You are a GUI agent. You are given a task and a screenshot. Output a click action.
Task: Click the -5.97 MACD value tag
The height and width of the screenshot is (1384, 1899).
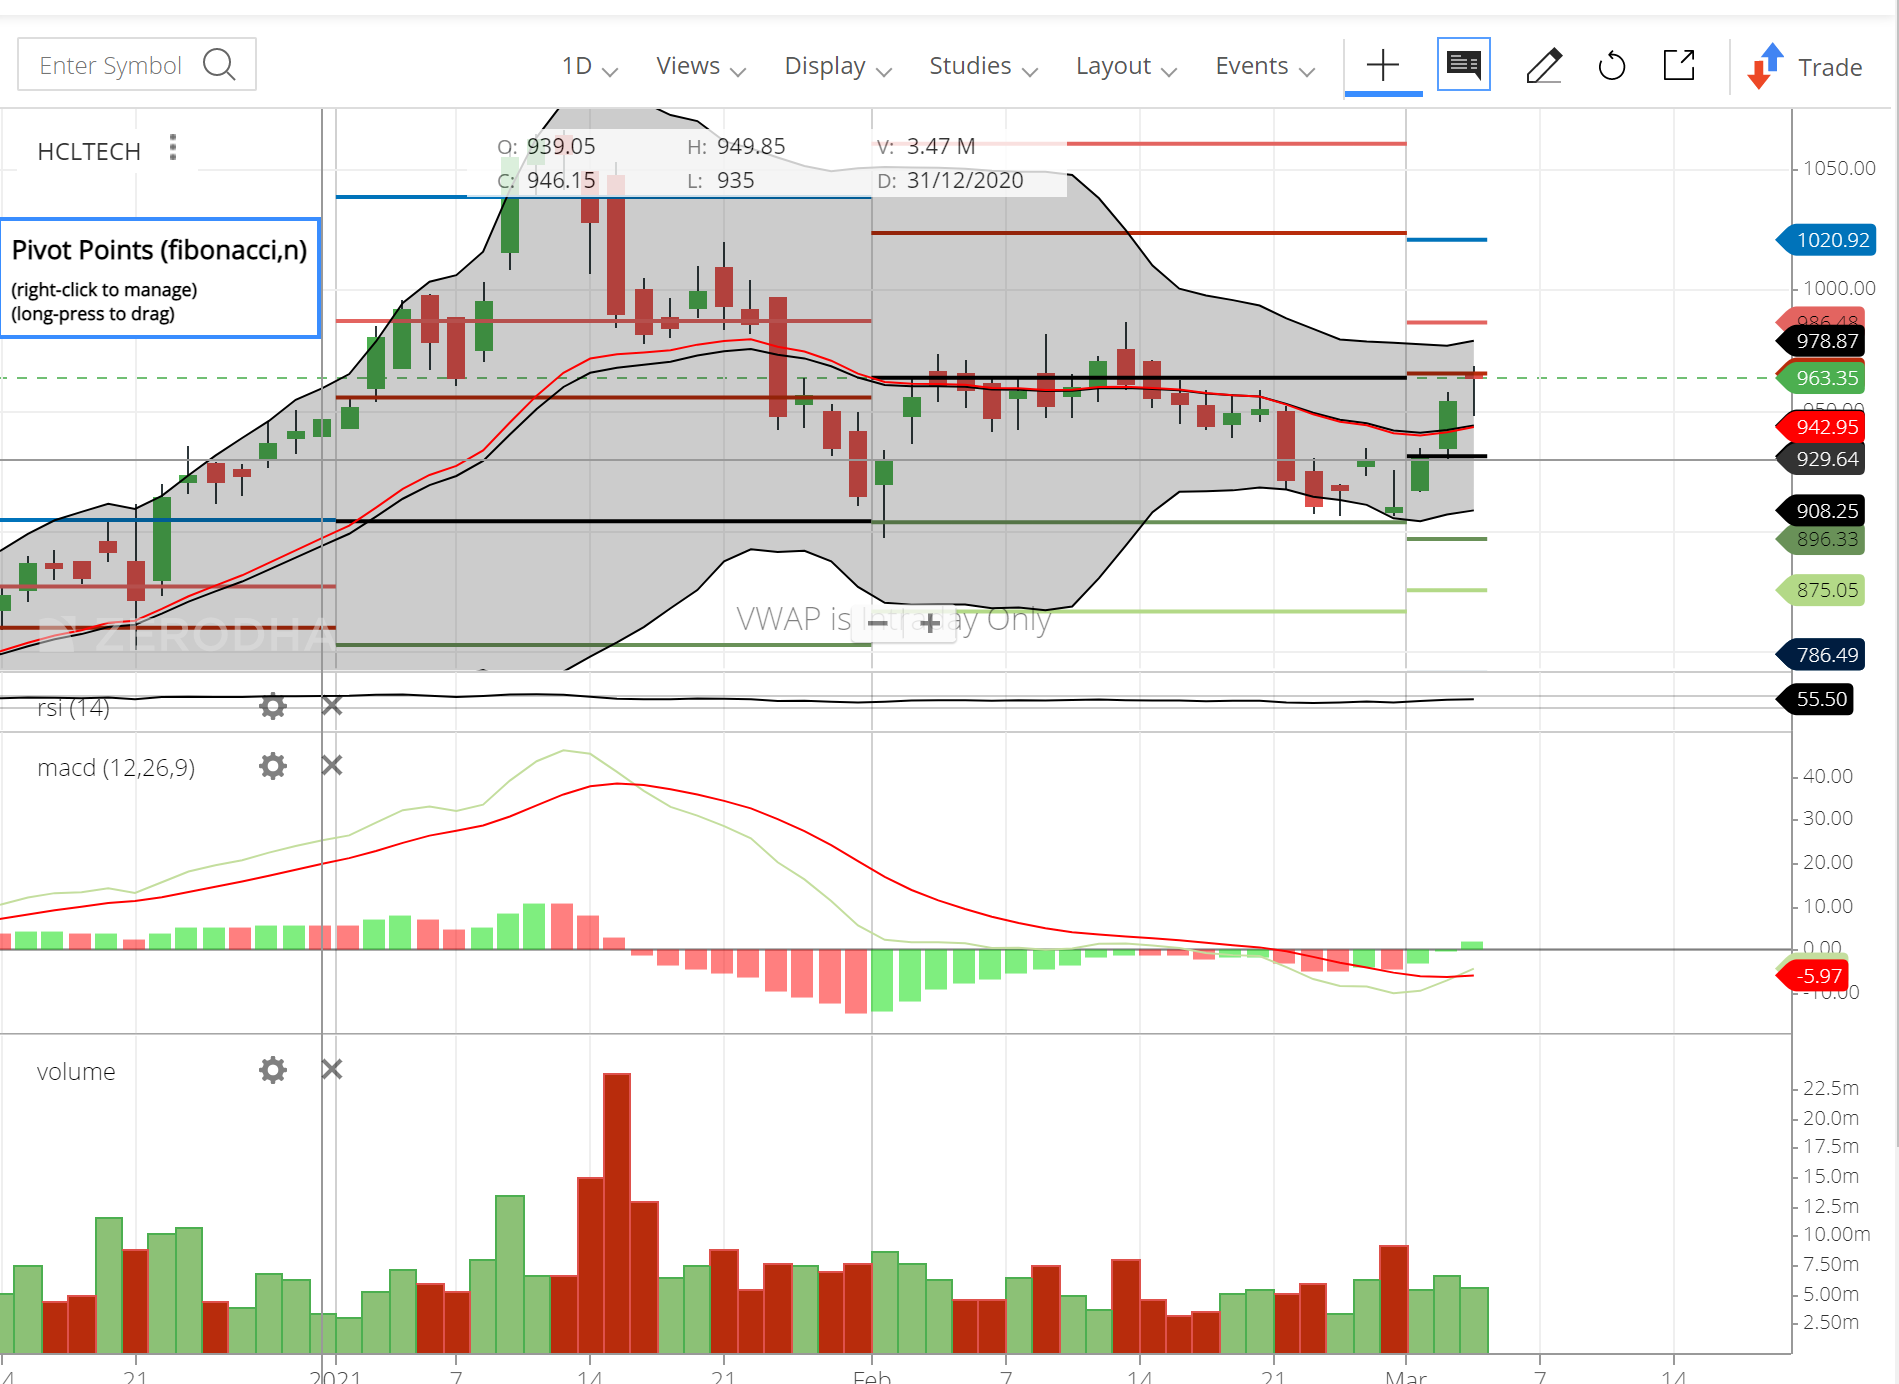click(x=1814, y=976)
